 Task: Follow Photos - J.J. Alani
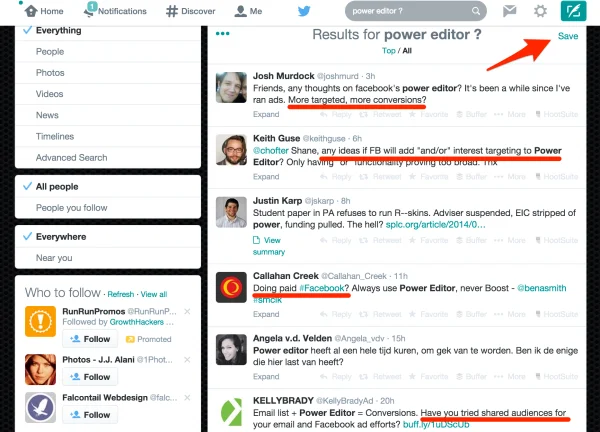[90, 377]
